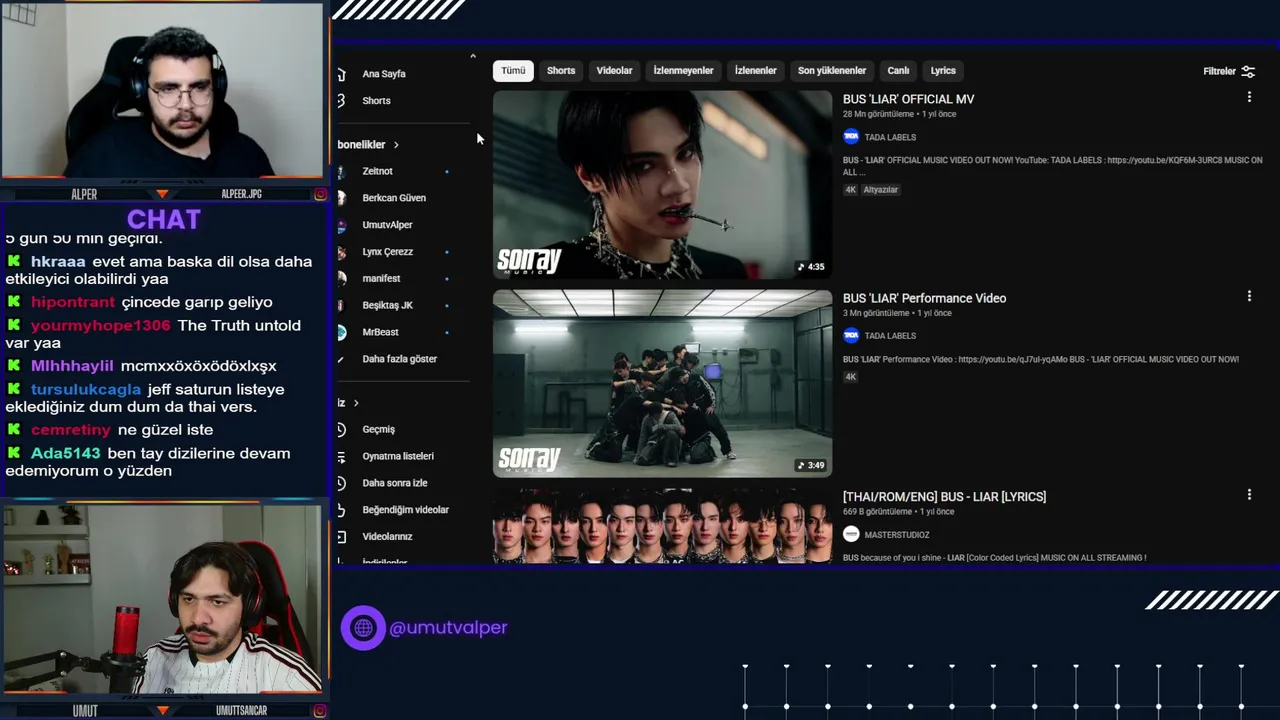Click TADA LABELS avatar under Official MV
Screen dimensions: 1280x720
coord(851,137)
